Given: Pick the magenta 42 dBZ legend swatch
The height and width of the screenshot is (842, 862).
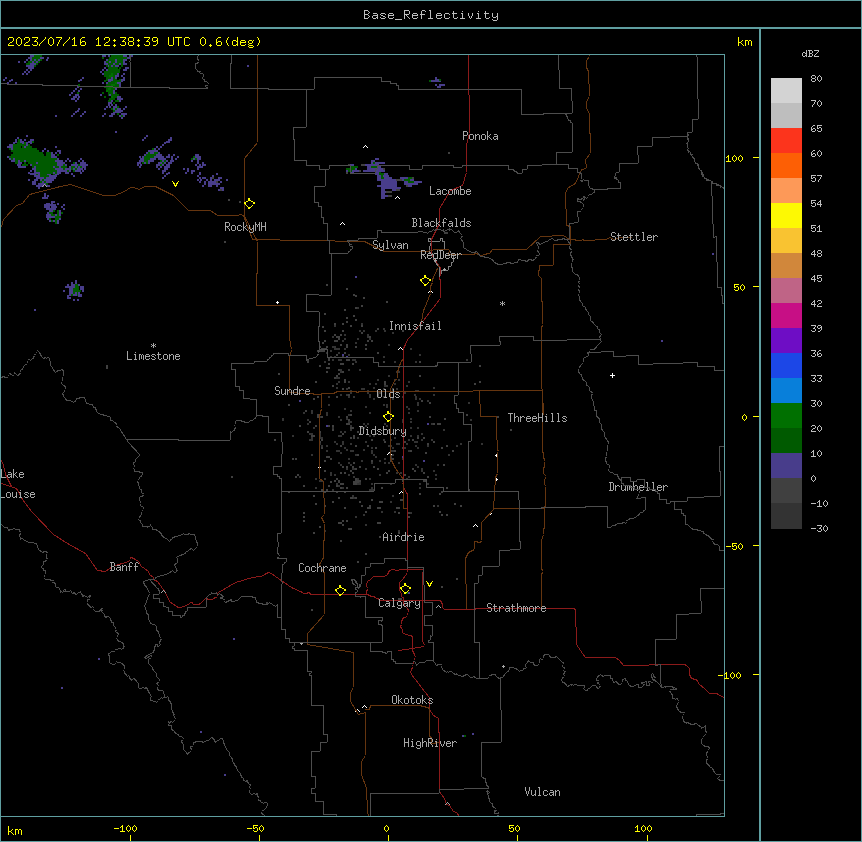Looking at the screenshot, I should (786, 315).
